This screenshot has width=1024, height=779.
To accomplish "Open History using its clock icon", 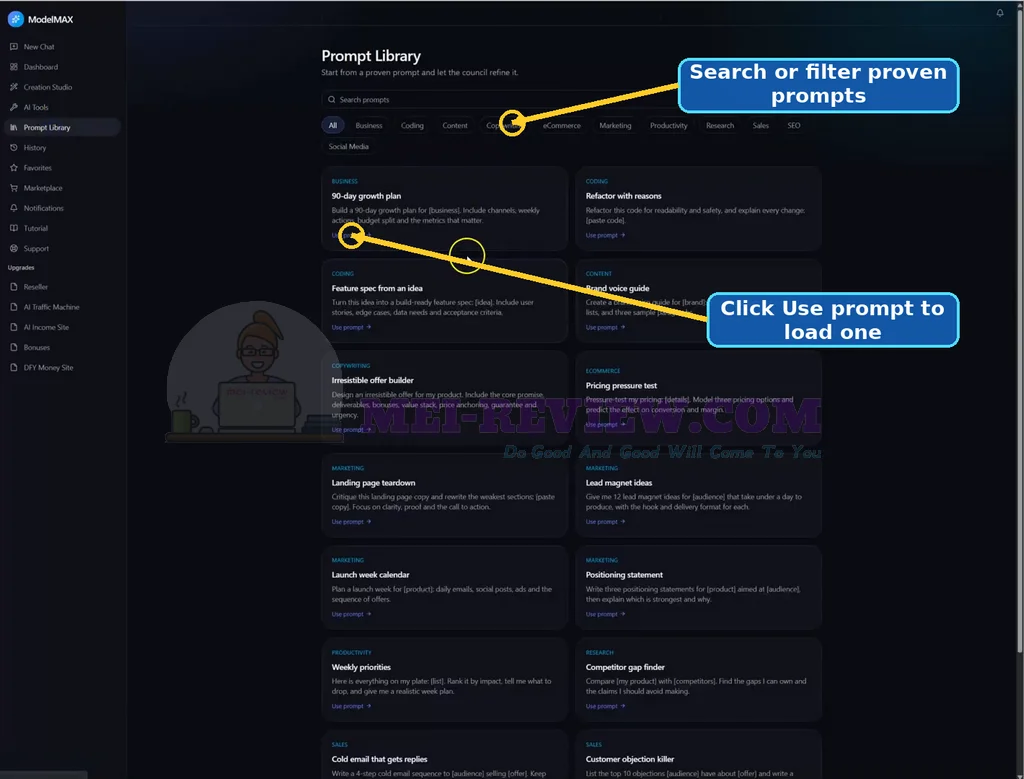I will pos(14,148).
